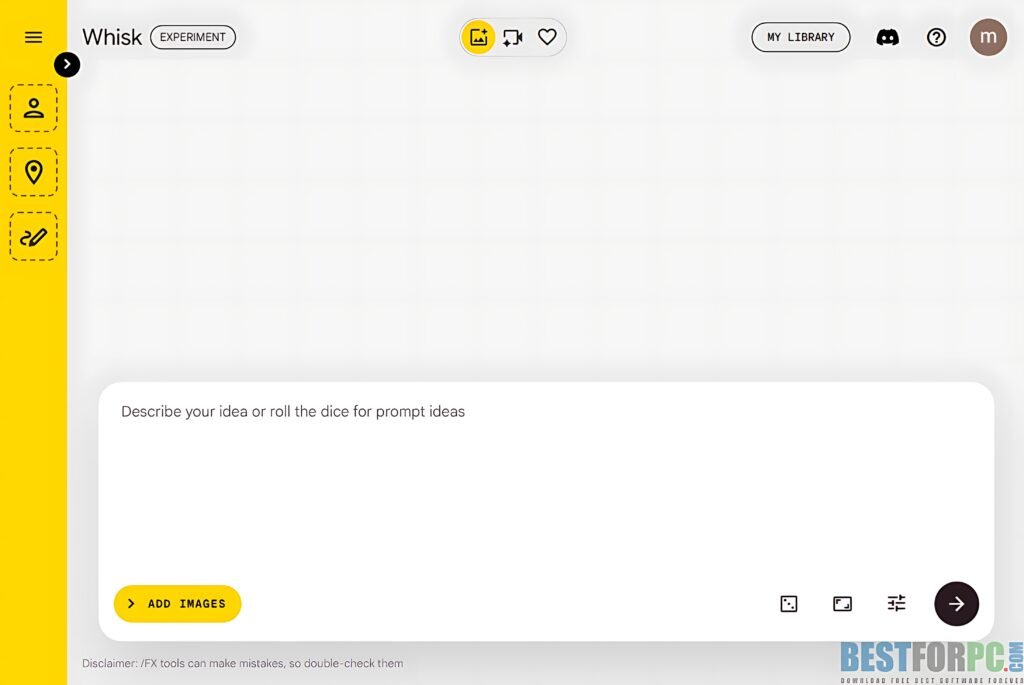The width and height of the screenshot is (1024, 685).
Task: Switch to the animate video mode icon
Action: 513,37
